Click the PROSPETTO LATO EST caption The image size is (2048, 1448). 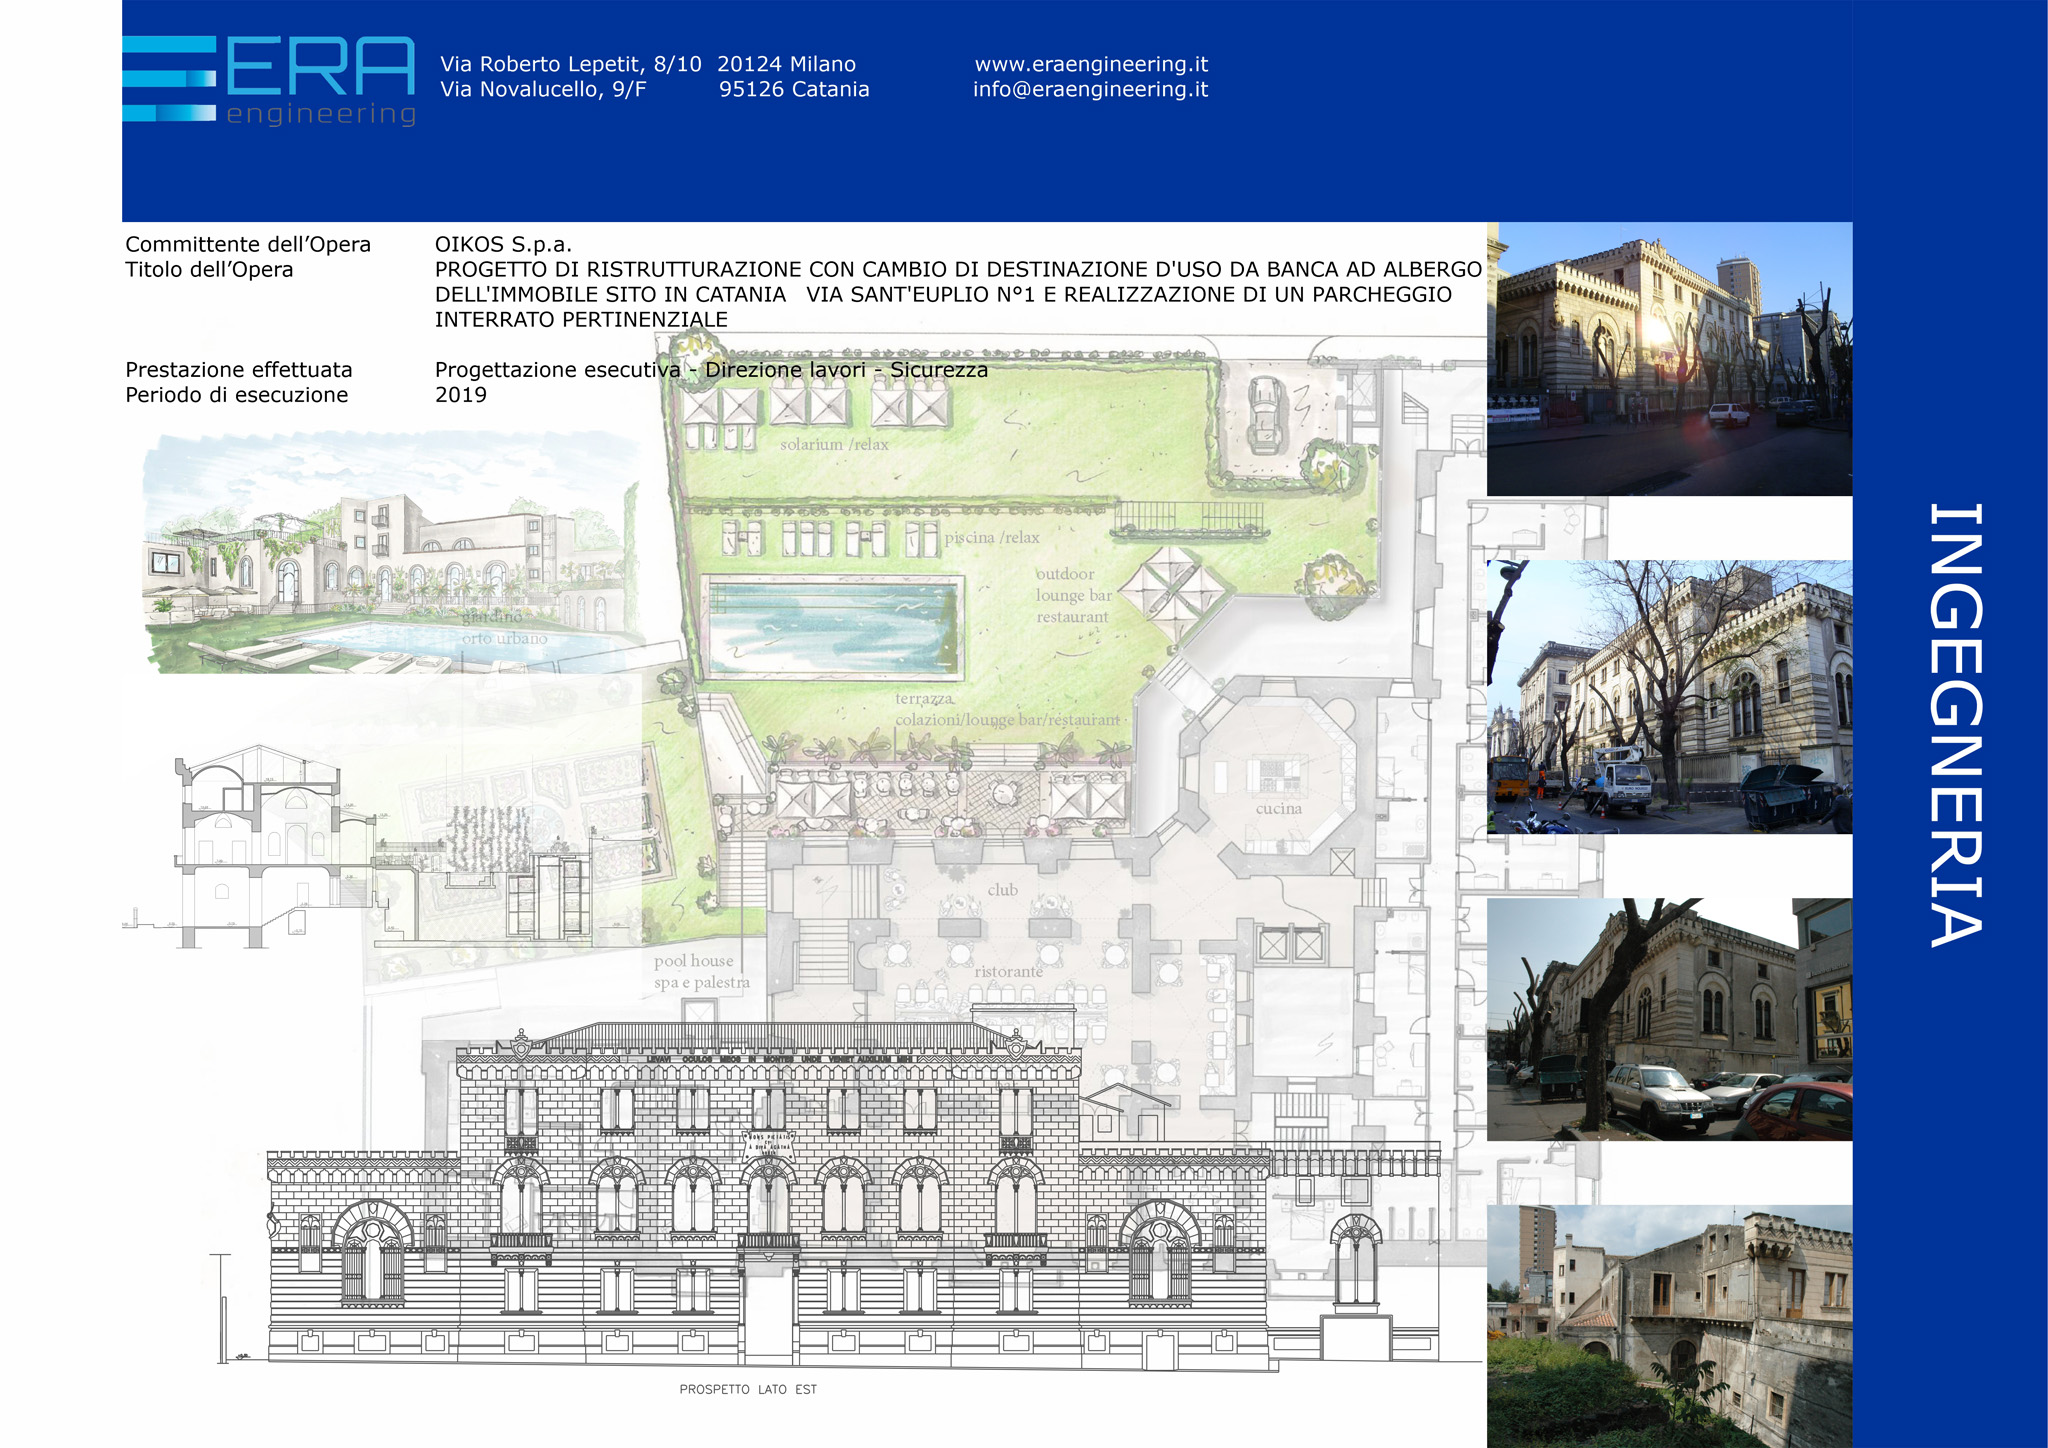click(748, 1389)
